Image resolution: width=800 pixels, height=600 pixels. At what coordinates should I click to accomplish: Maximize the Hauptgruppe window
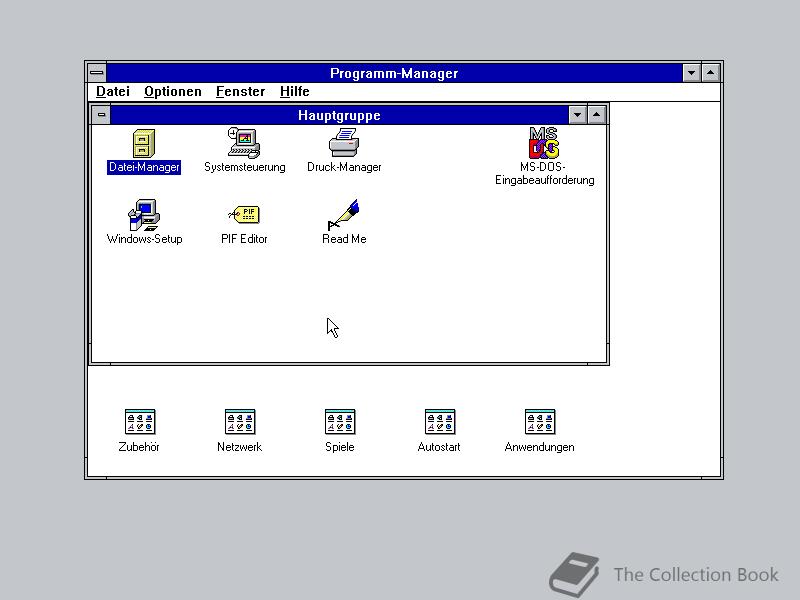tap(596, 115)
